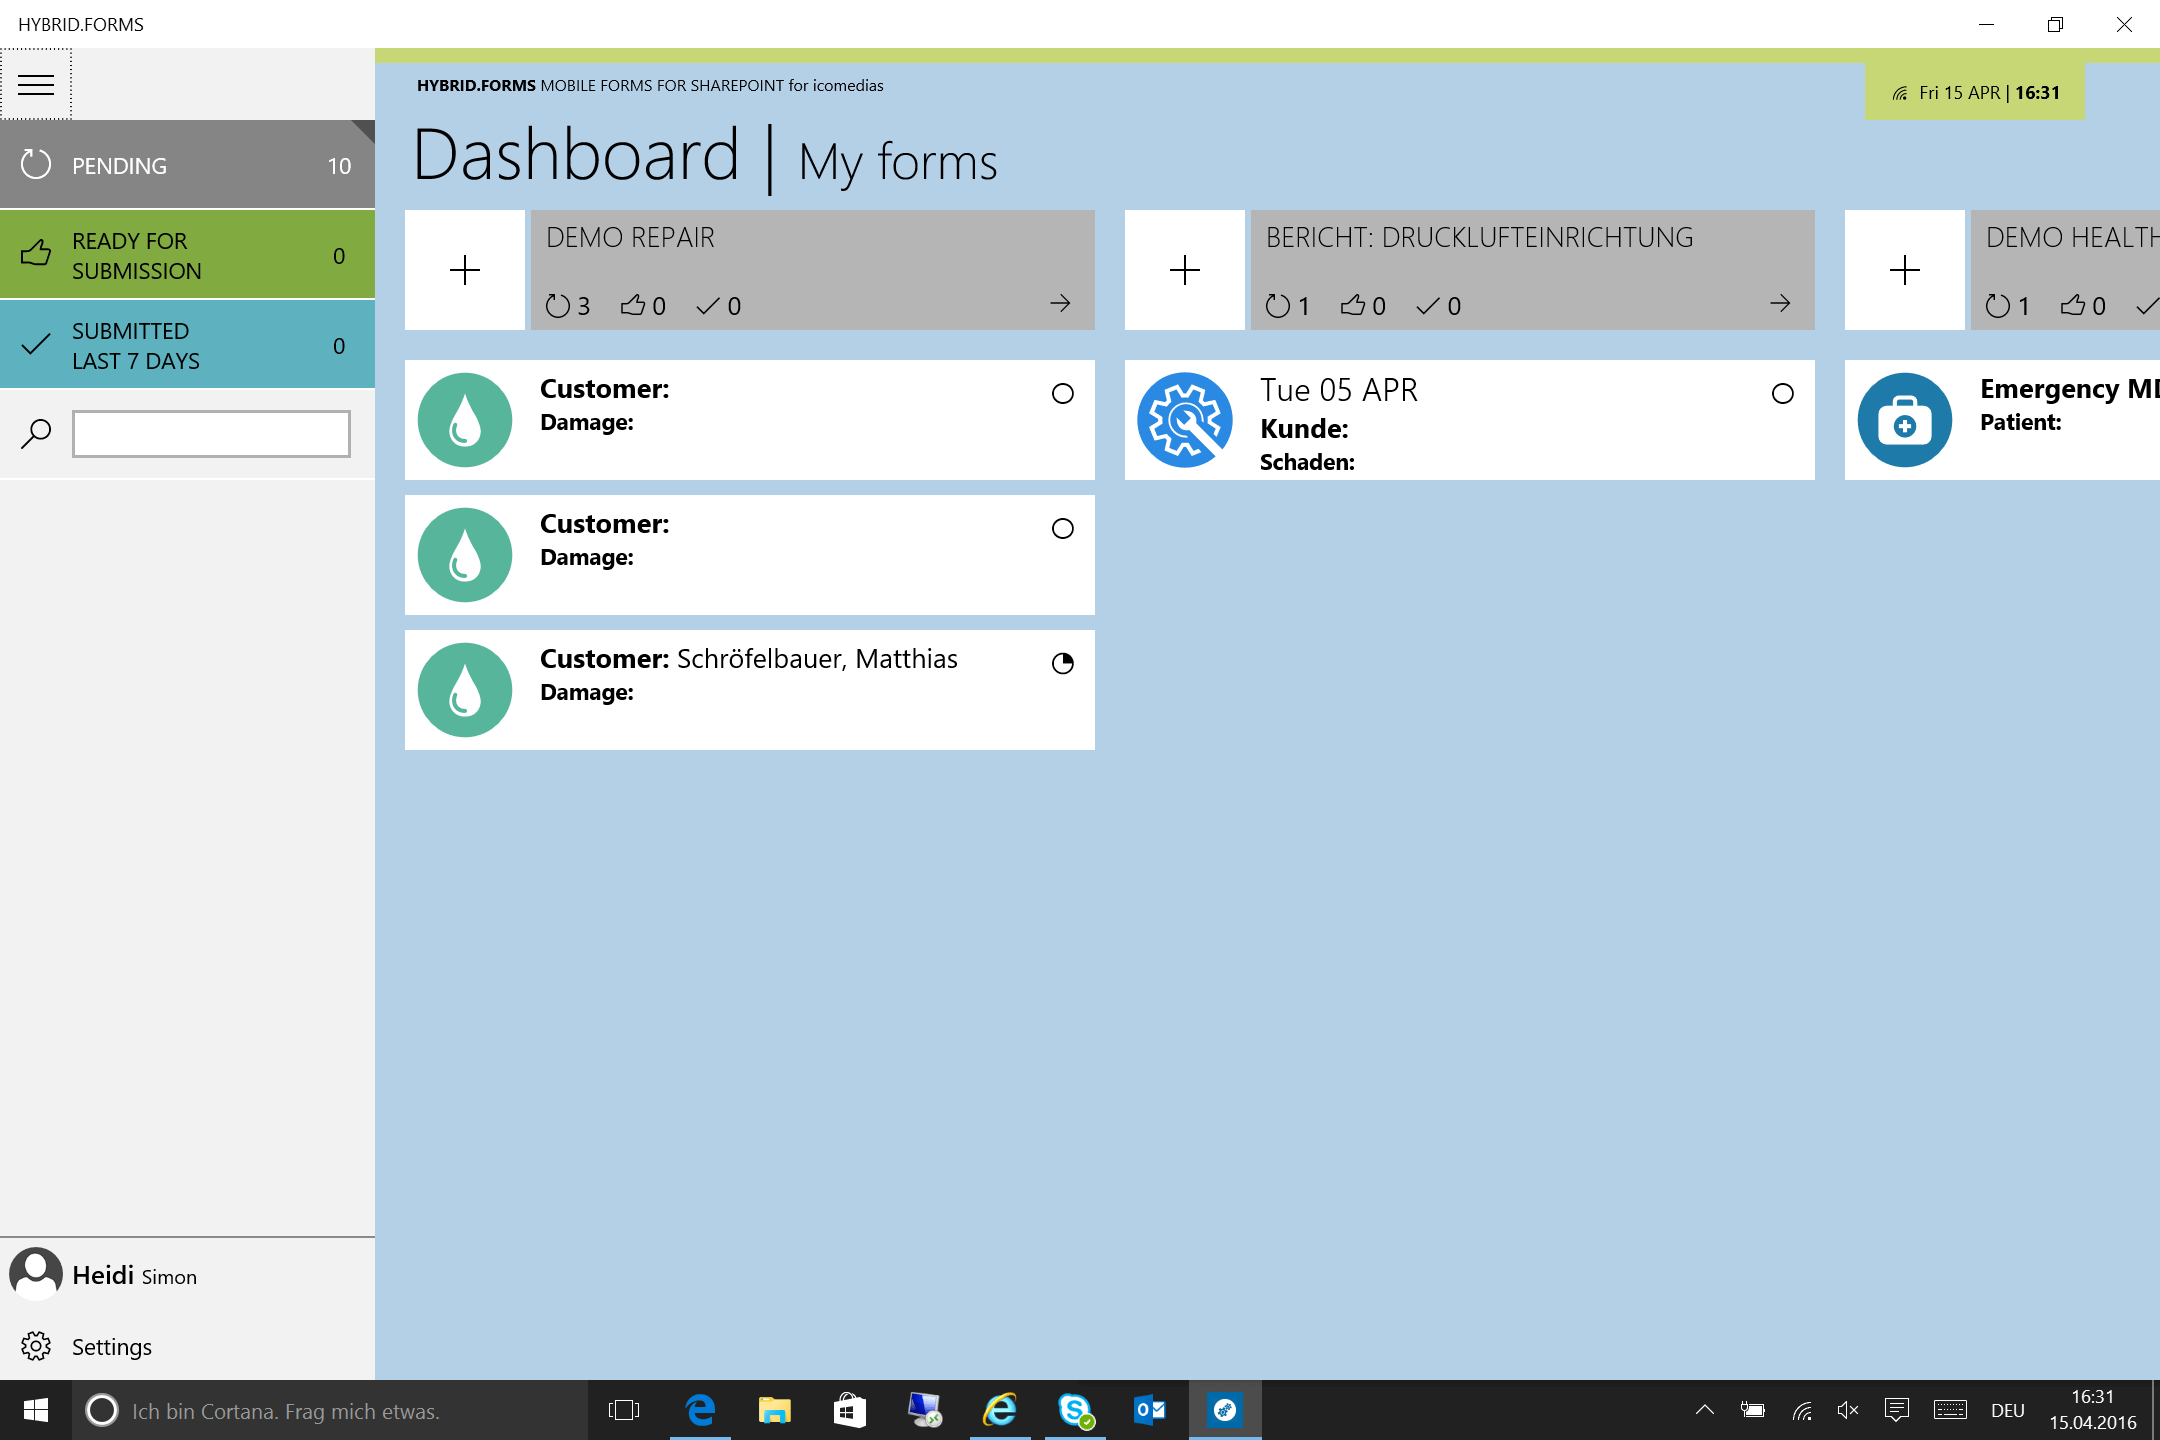Viewport: 2160px width, 1440px height.
Task: Open the hamburger navigation menu
Action: (36, 84)
